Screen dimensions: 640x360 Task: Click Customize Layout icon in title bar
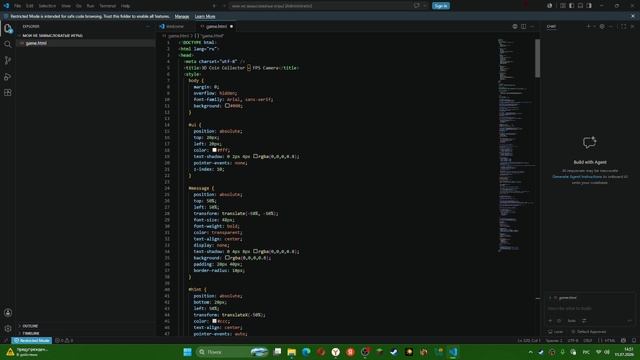(x=563, y=6)
